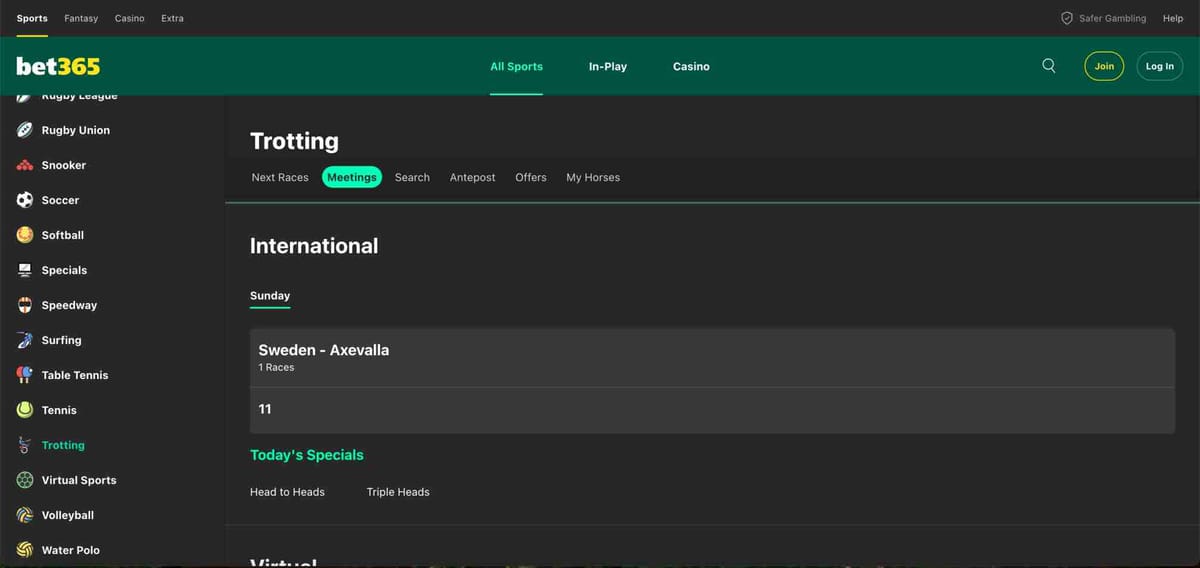Open Head to Heads specials
This screenshot has width=1200, height=568.
(287, 492)
